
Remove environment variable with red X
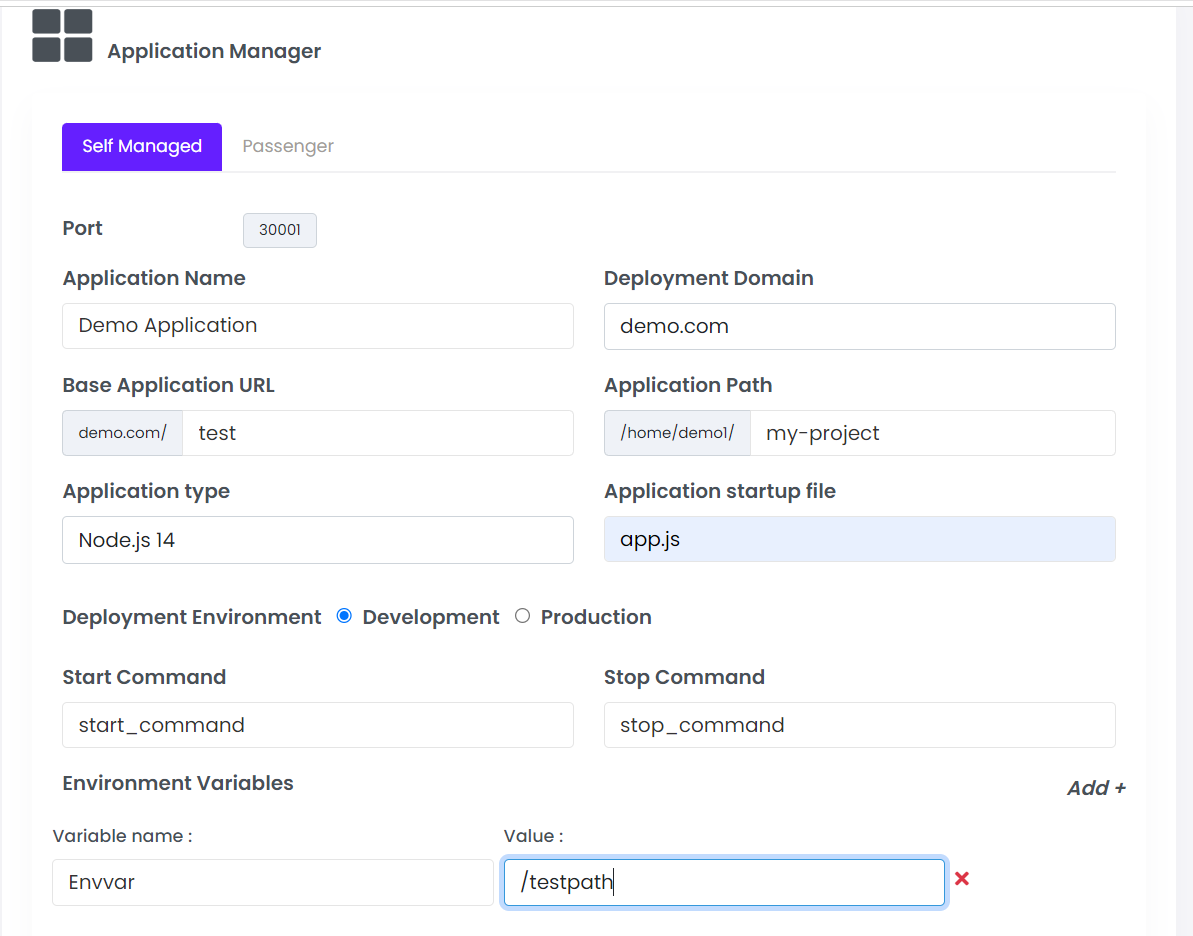pos(962,879)
